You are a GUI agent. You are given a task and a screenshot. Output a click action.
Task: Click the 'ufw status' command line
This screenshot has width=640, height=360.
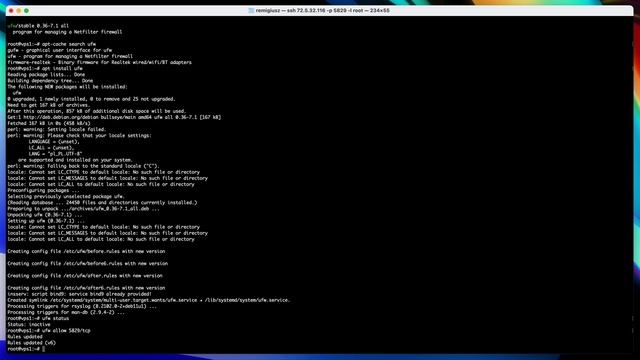(38, 318)
